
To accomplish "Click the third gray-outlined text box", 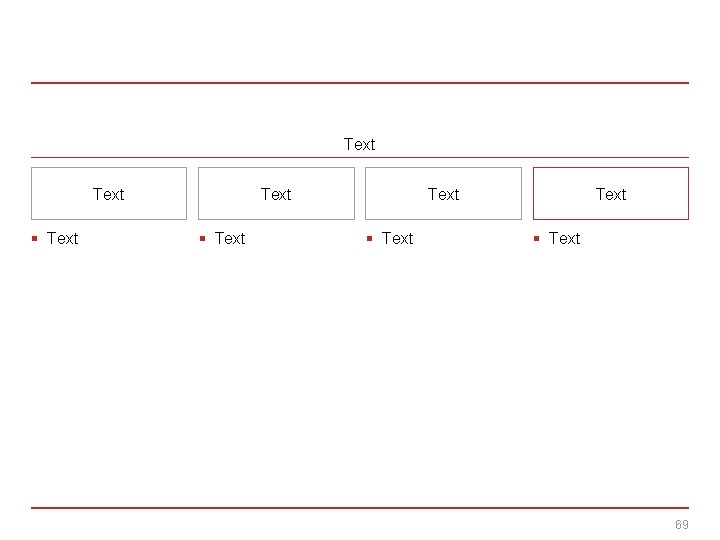I will click(443, 194).
